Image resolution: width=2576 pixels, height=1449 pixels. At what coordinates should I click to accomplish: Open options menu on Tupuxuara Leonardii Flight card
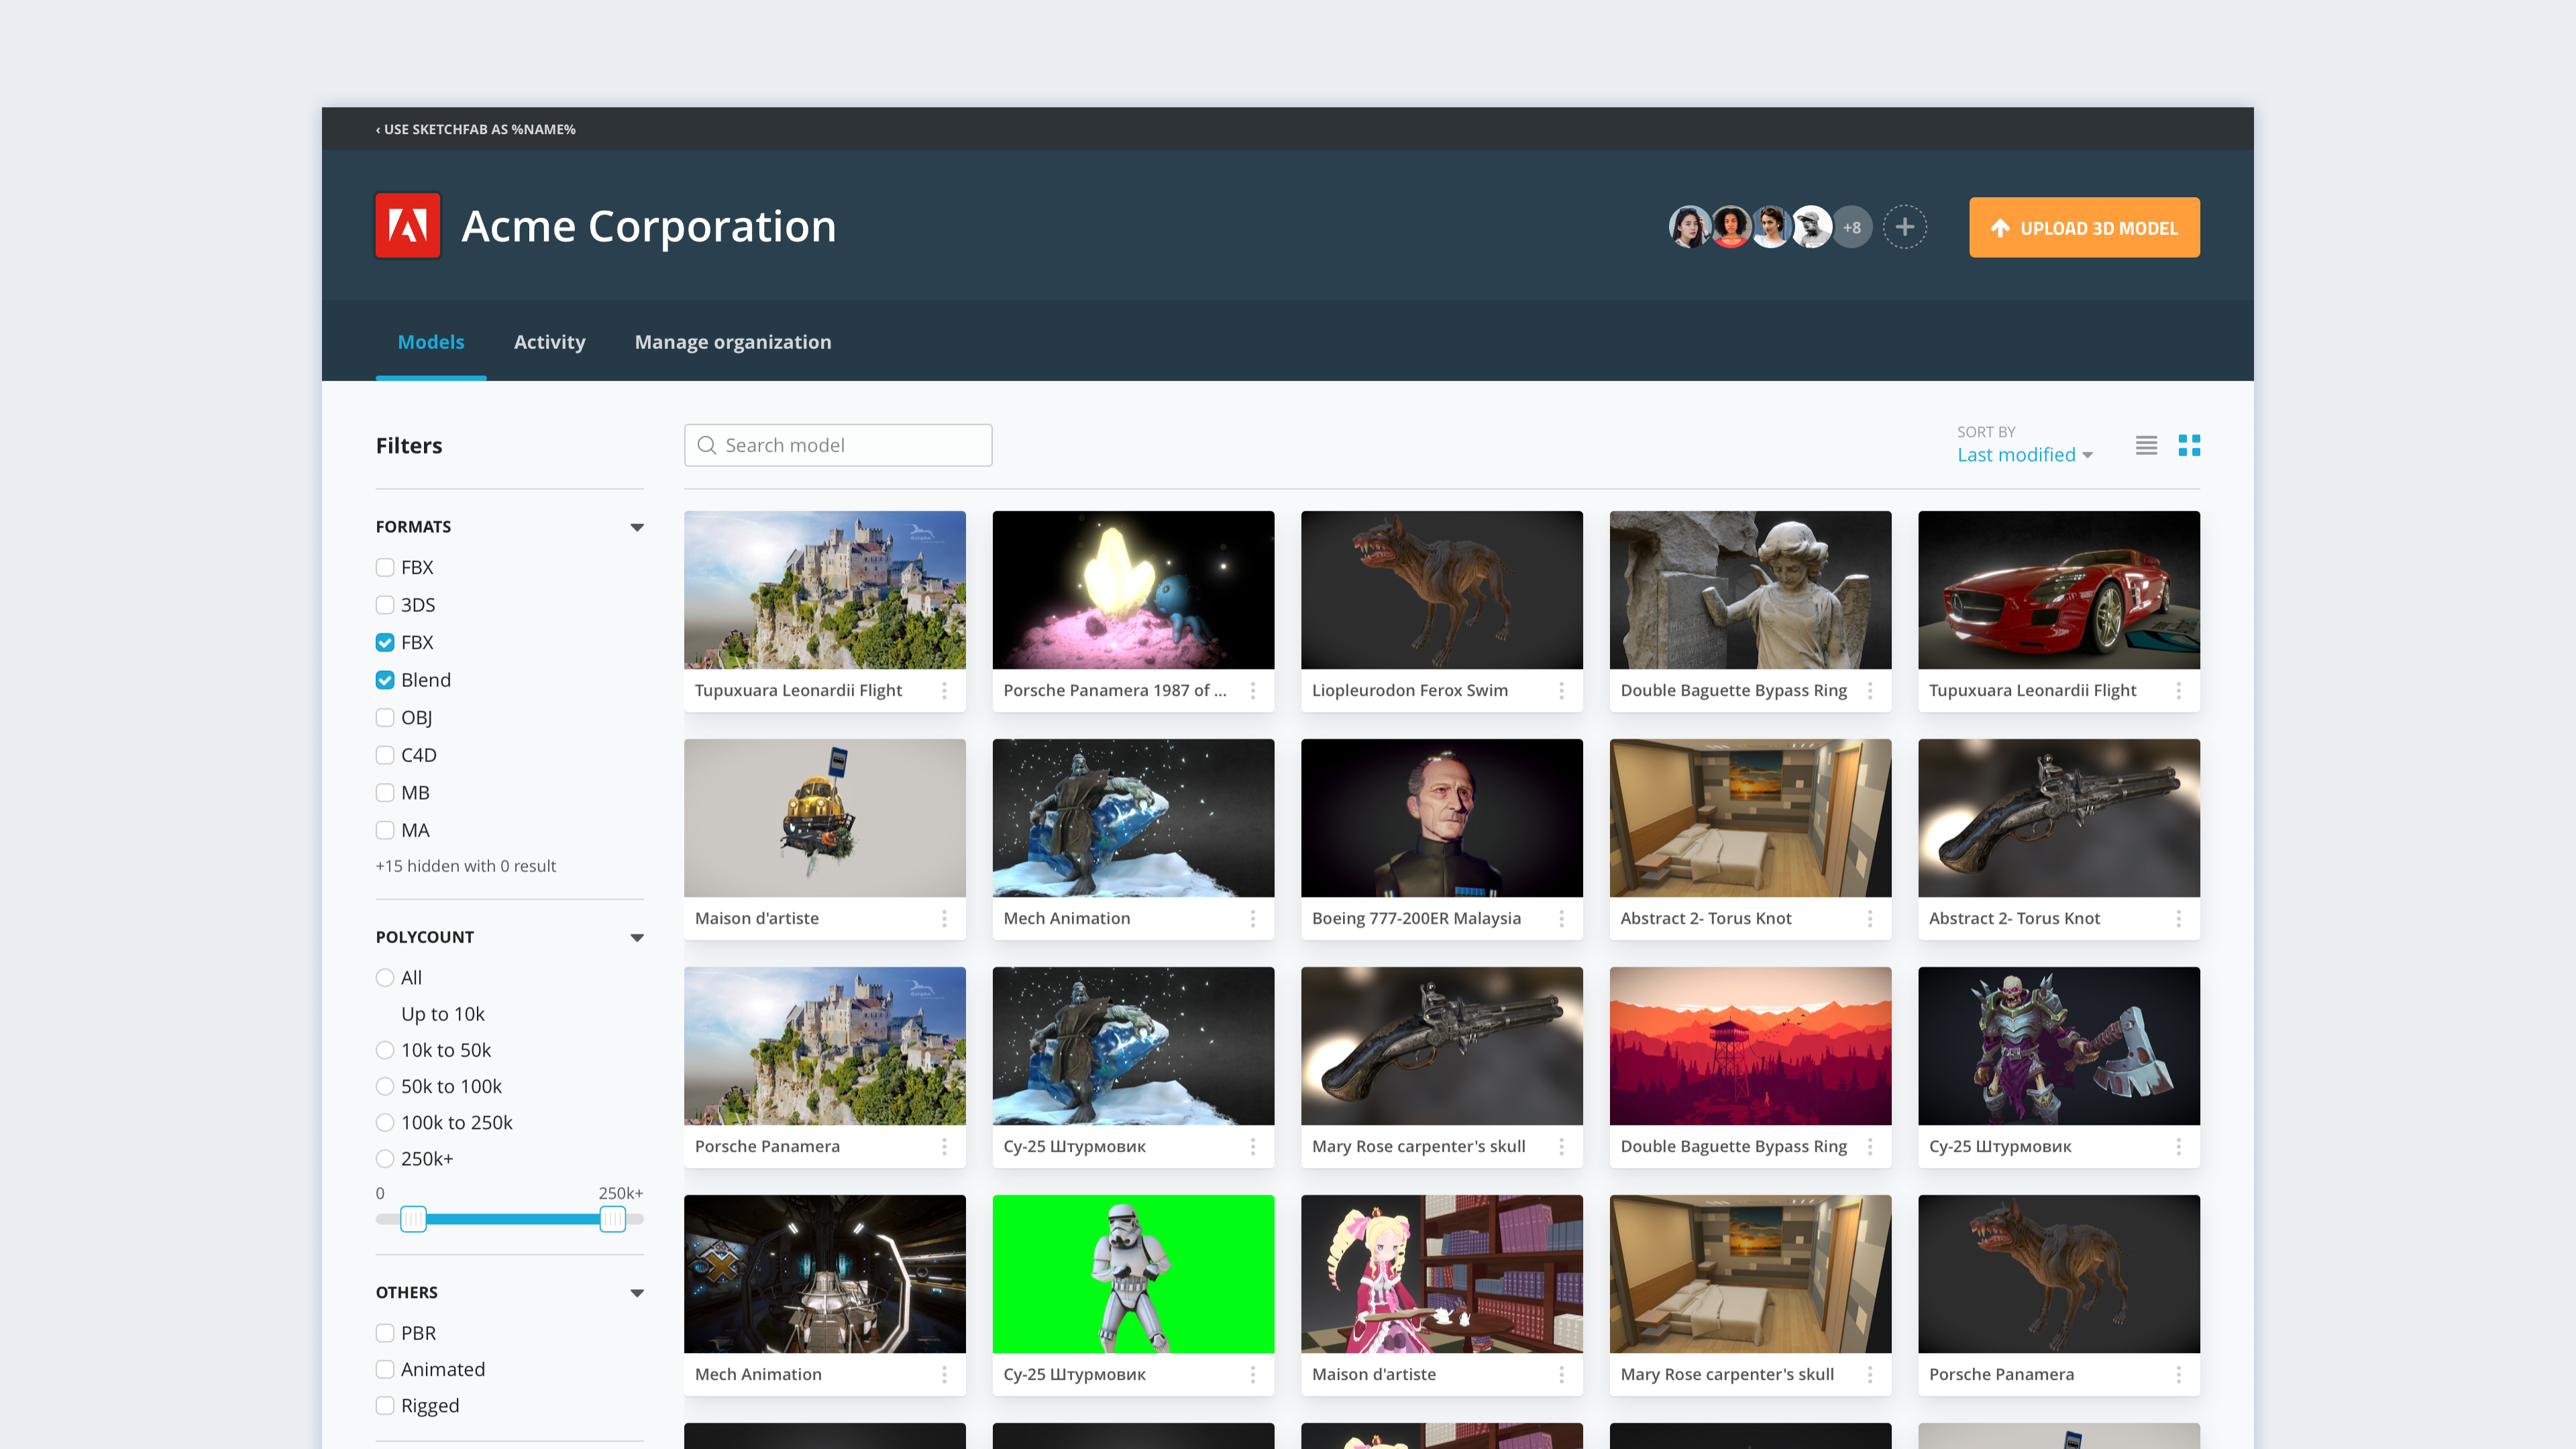click(946, 690)
